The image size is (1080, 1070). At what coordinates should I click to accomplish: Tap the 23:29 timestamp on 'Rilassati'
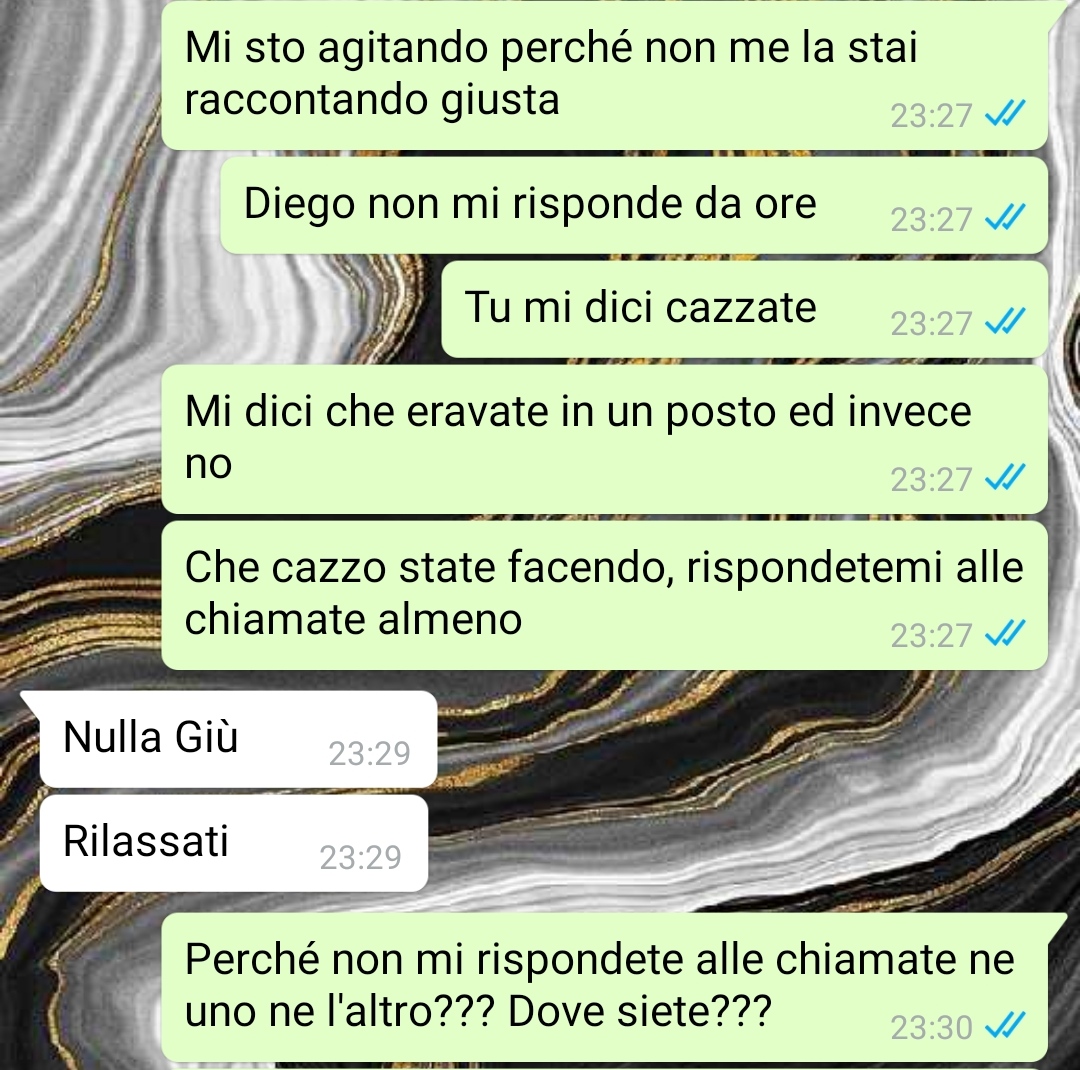pos(360,858)
